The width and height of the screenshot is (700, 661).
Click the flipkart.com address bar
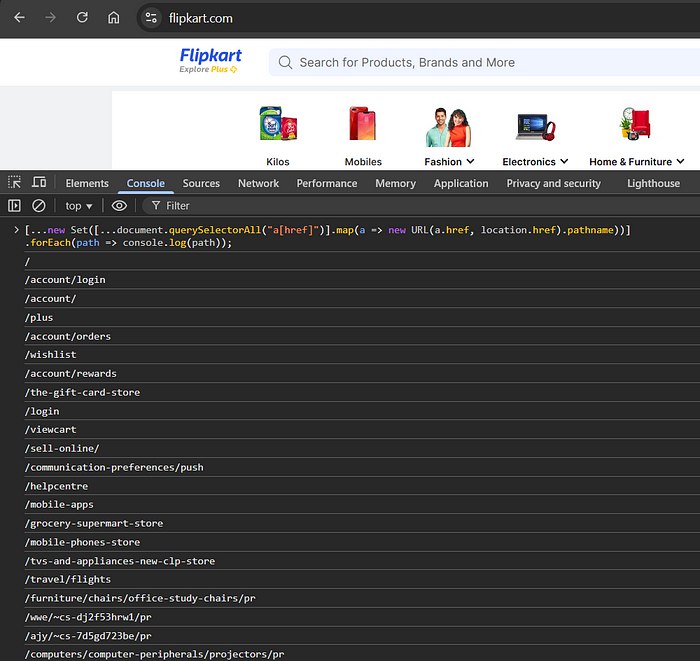[420, 18]
